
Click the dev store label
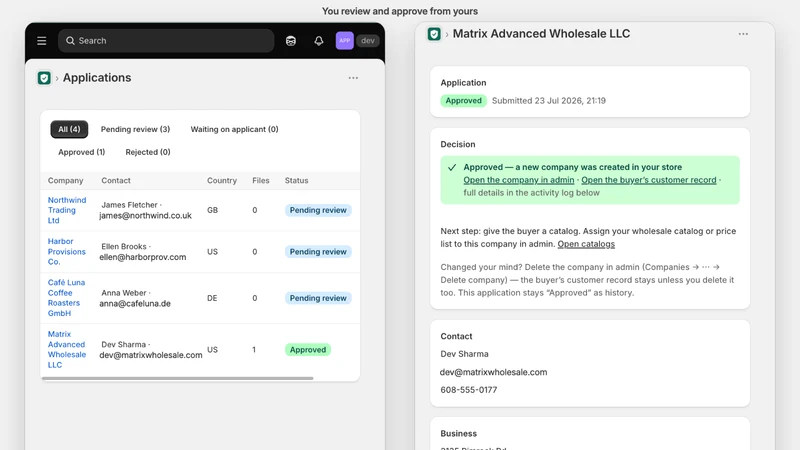(x=368, y=41)
